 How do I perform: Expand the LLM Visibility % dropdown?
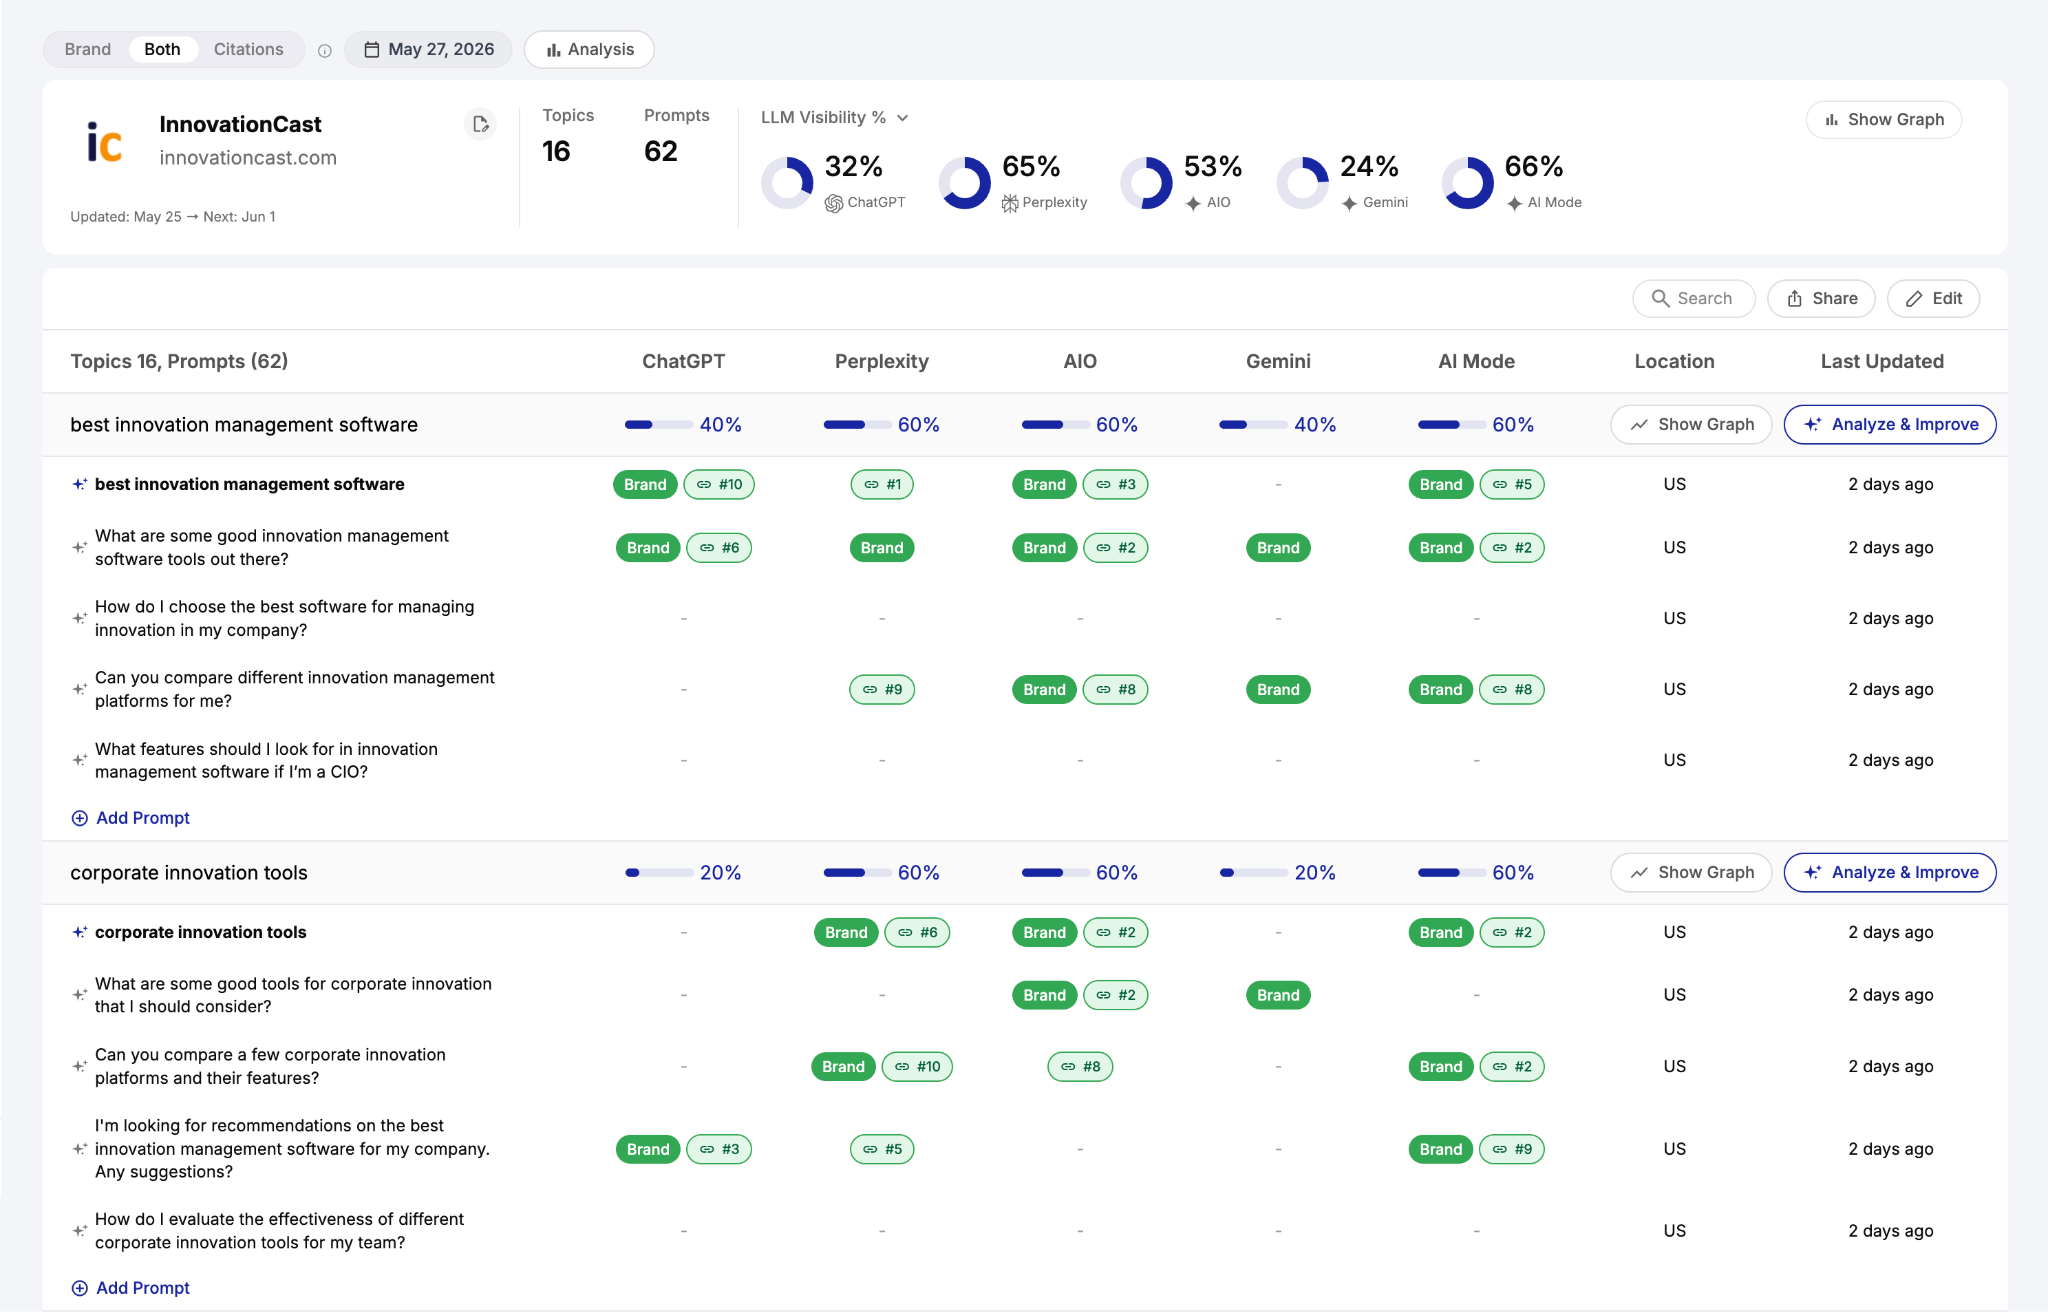coord(835,118)
